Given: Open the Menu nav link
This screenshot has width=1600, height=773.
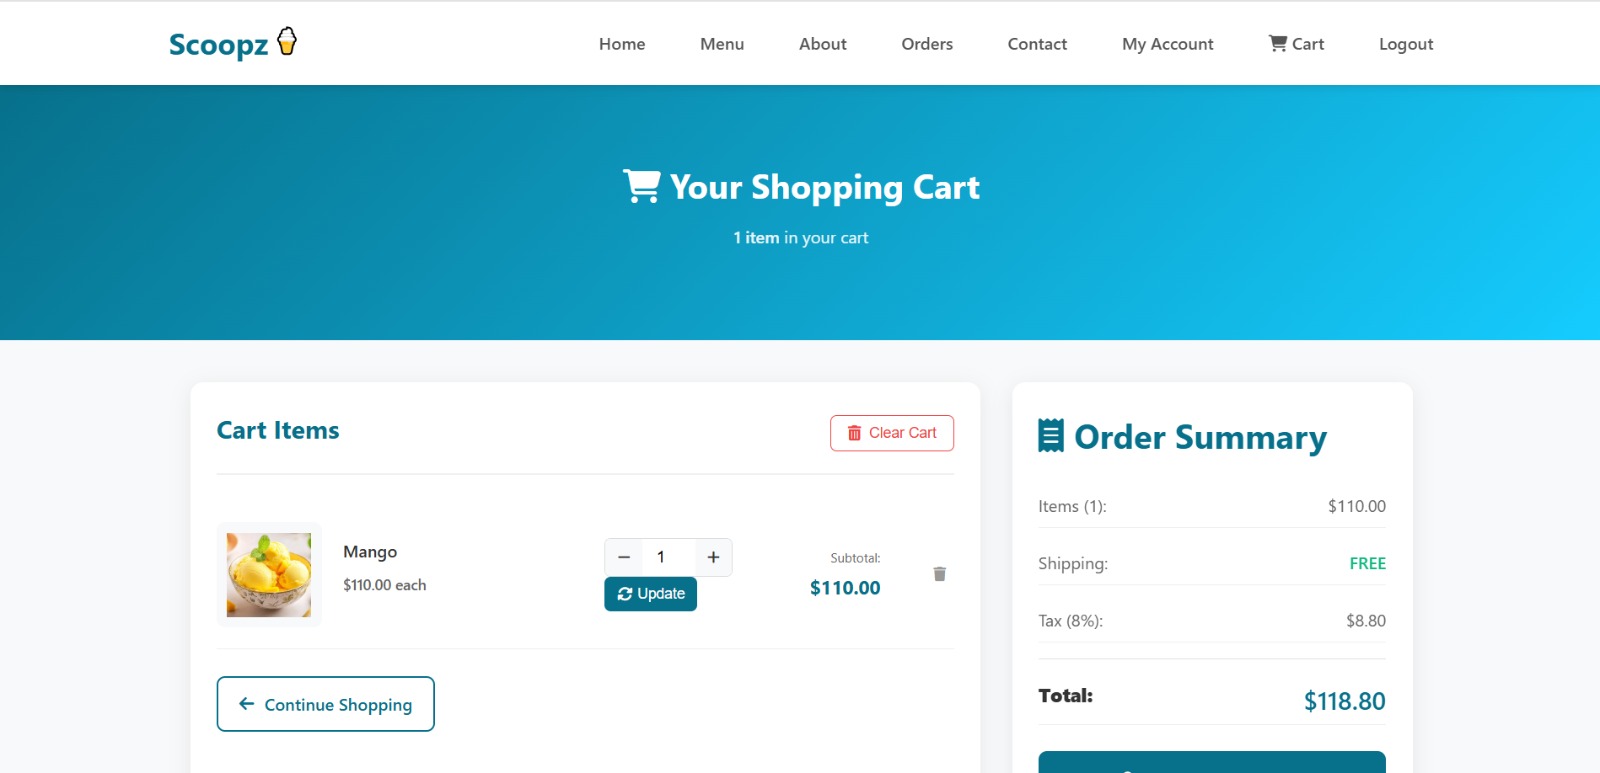Looking at the screenshot, I should coord(721,44).
